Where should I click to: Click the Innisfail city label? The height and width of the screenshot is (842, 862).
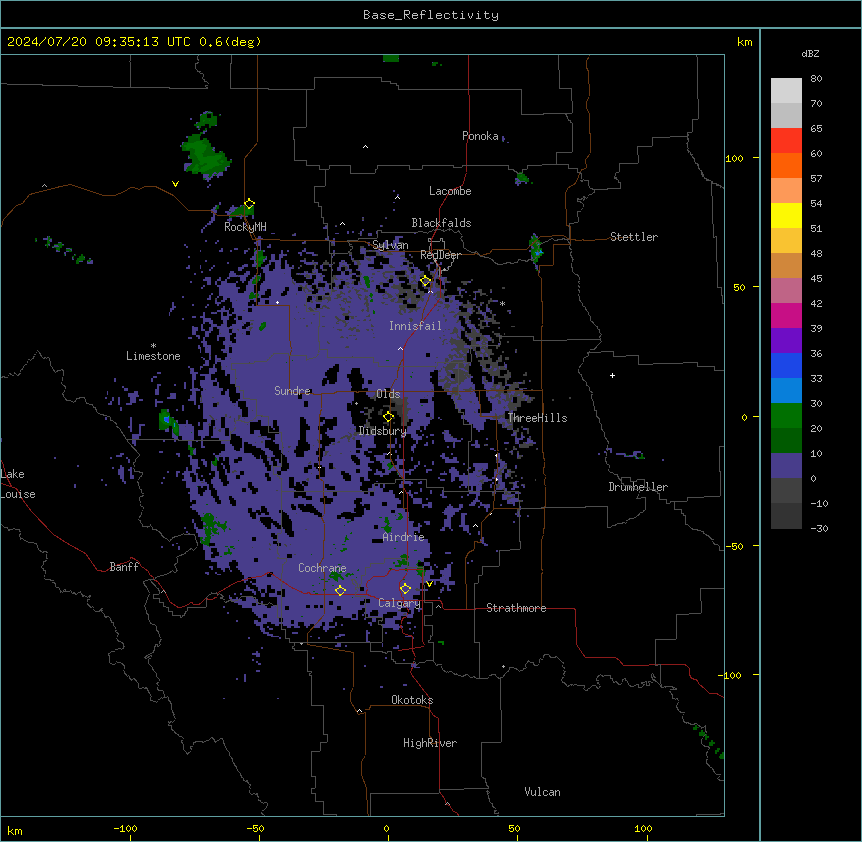pyautogui.click(x=415, y=326)
